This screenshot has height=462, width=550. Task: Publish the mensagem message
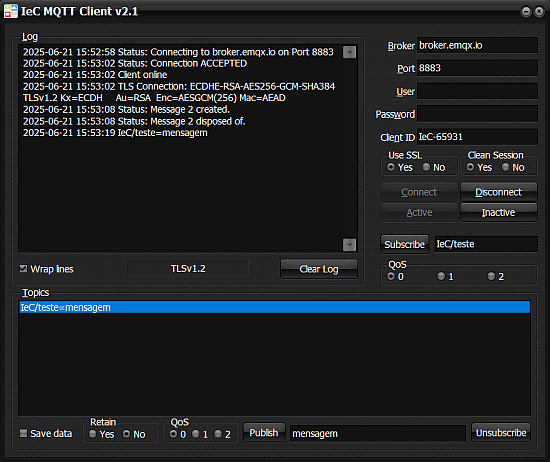point(264,433)
